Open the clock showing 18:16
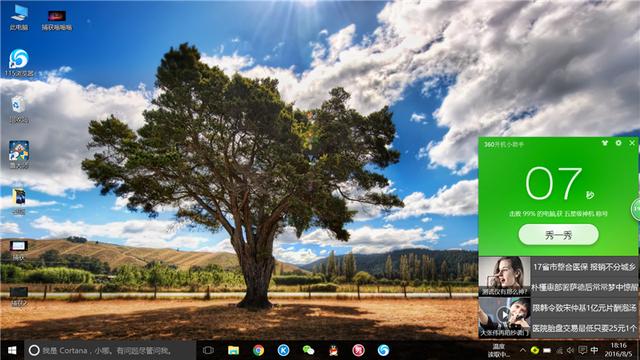The width and height of the screenshot is (640, 360). pos(618,350)
